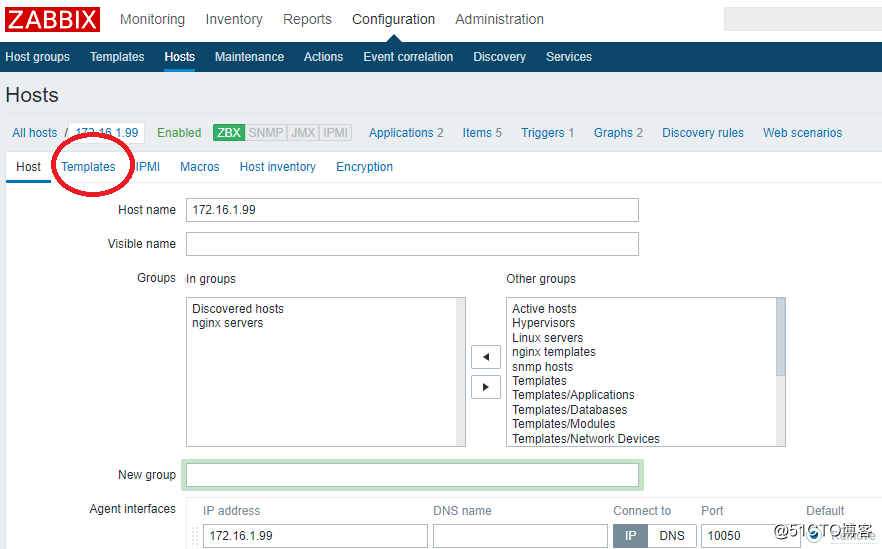Click the JMX availability badge
This screenshot has height=549, width=882.
tap(303, 133)
